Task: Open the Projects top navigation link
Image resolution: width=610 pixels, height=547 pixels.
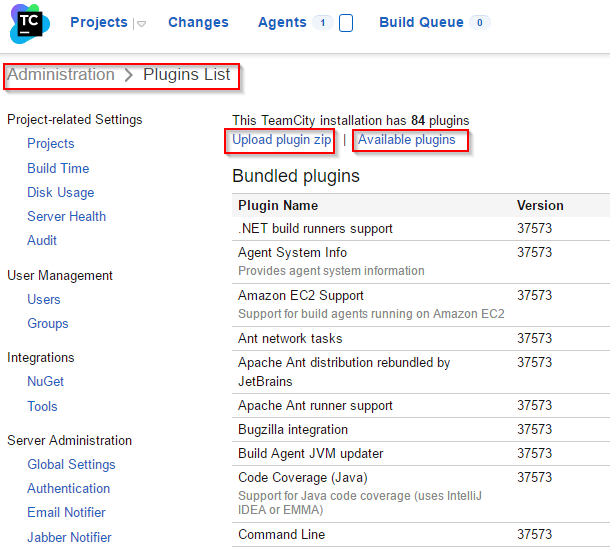Action: [99, 22]
